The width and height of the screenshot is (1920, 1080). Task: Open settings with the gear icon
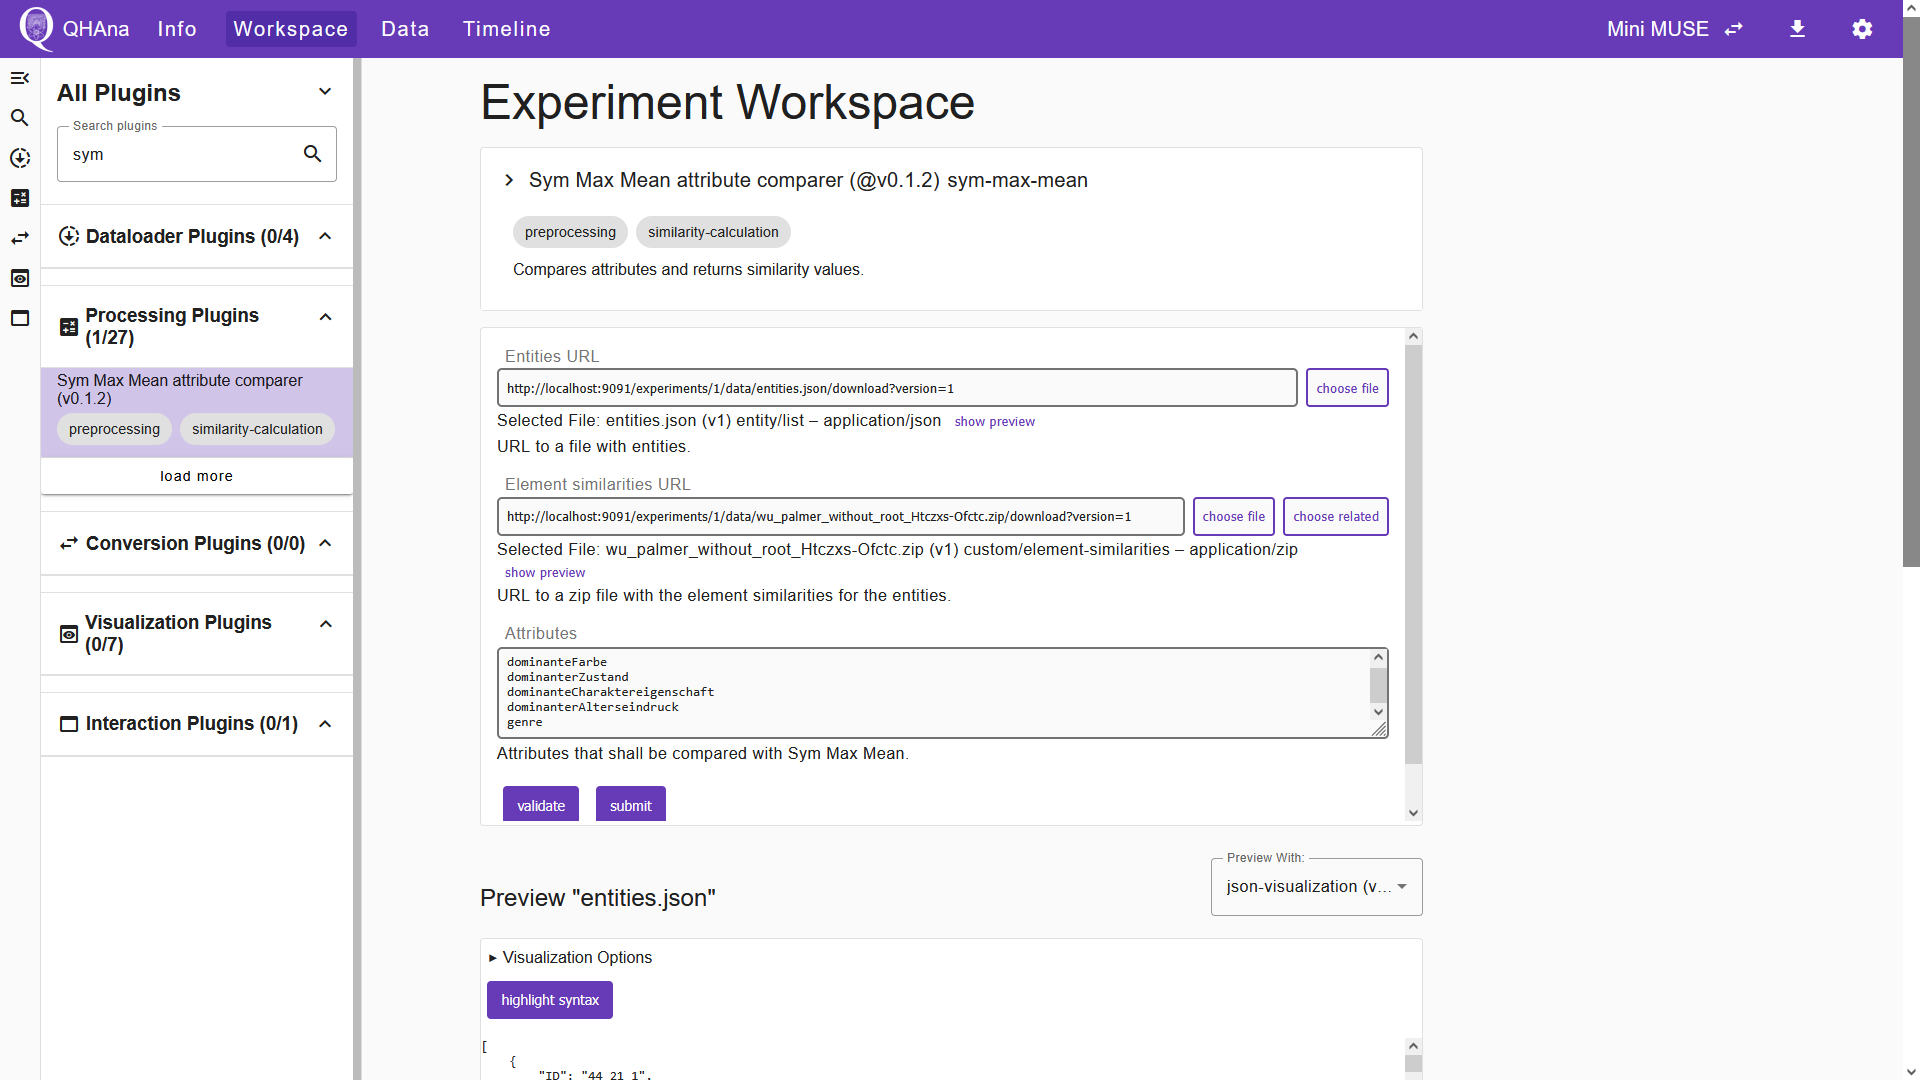point(1862,29)
